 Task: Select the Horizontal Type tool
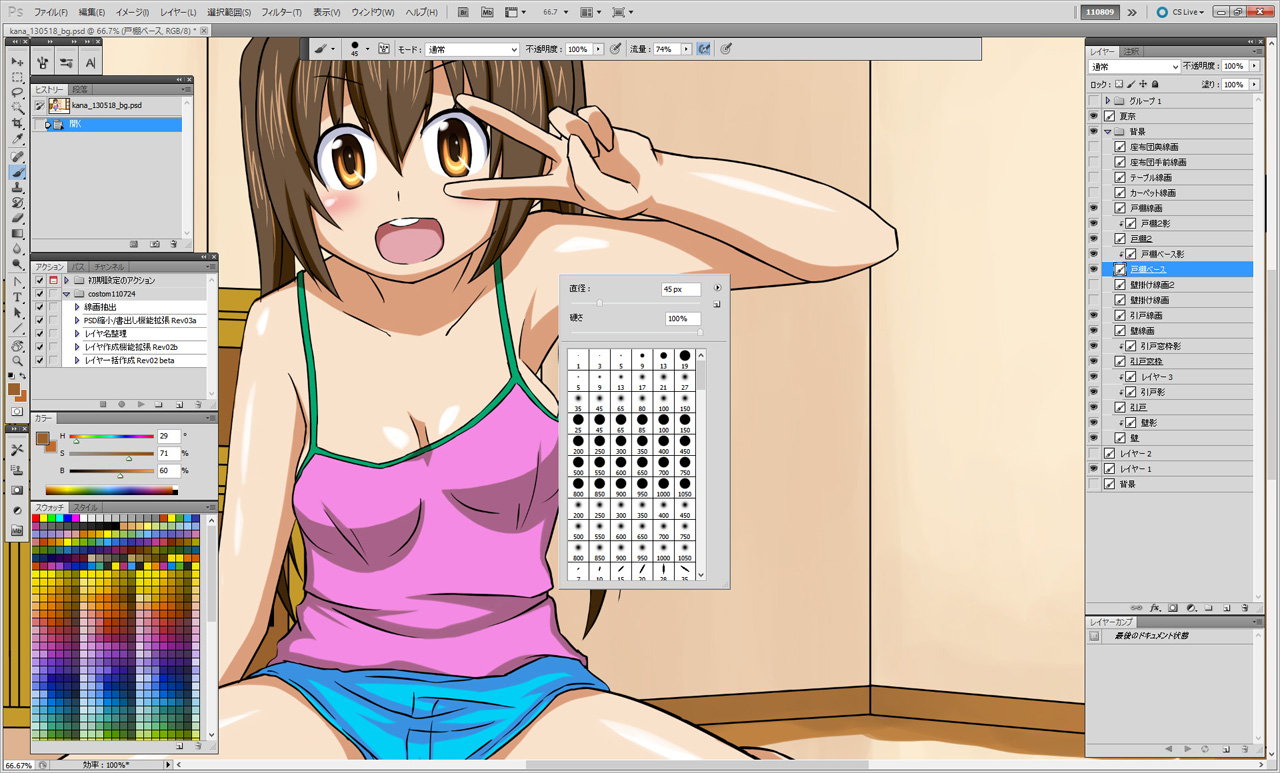17,297
